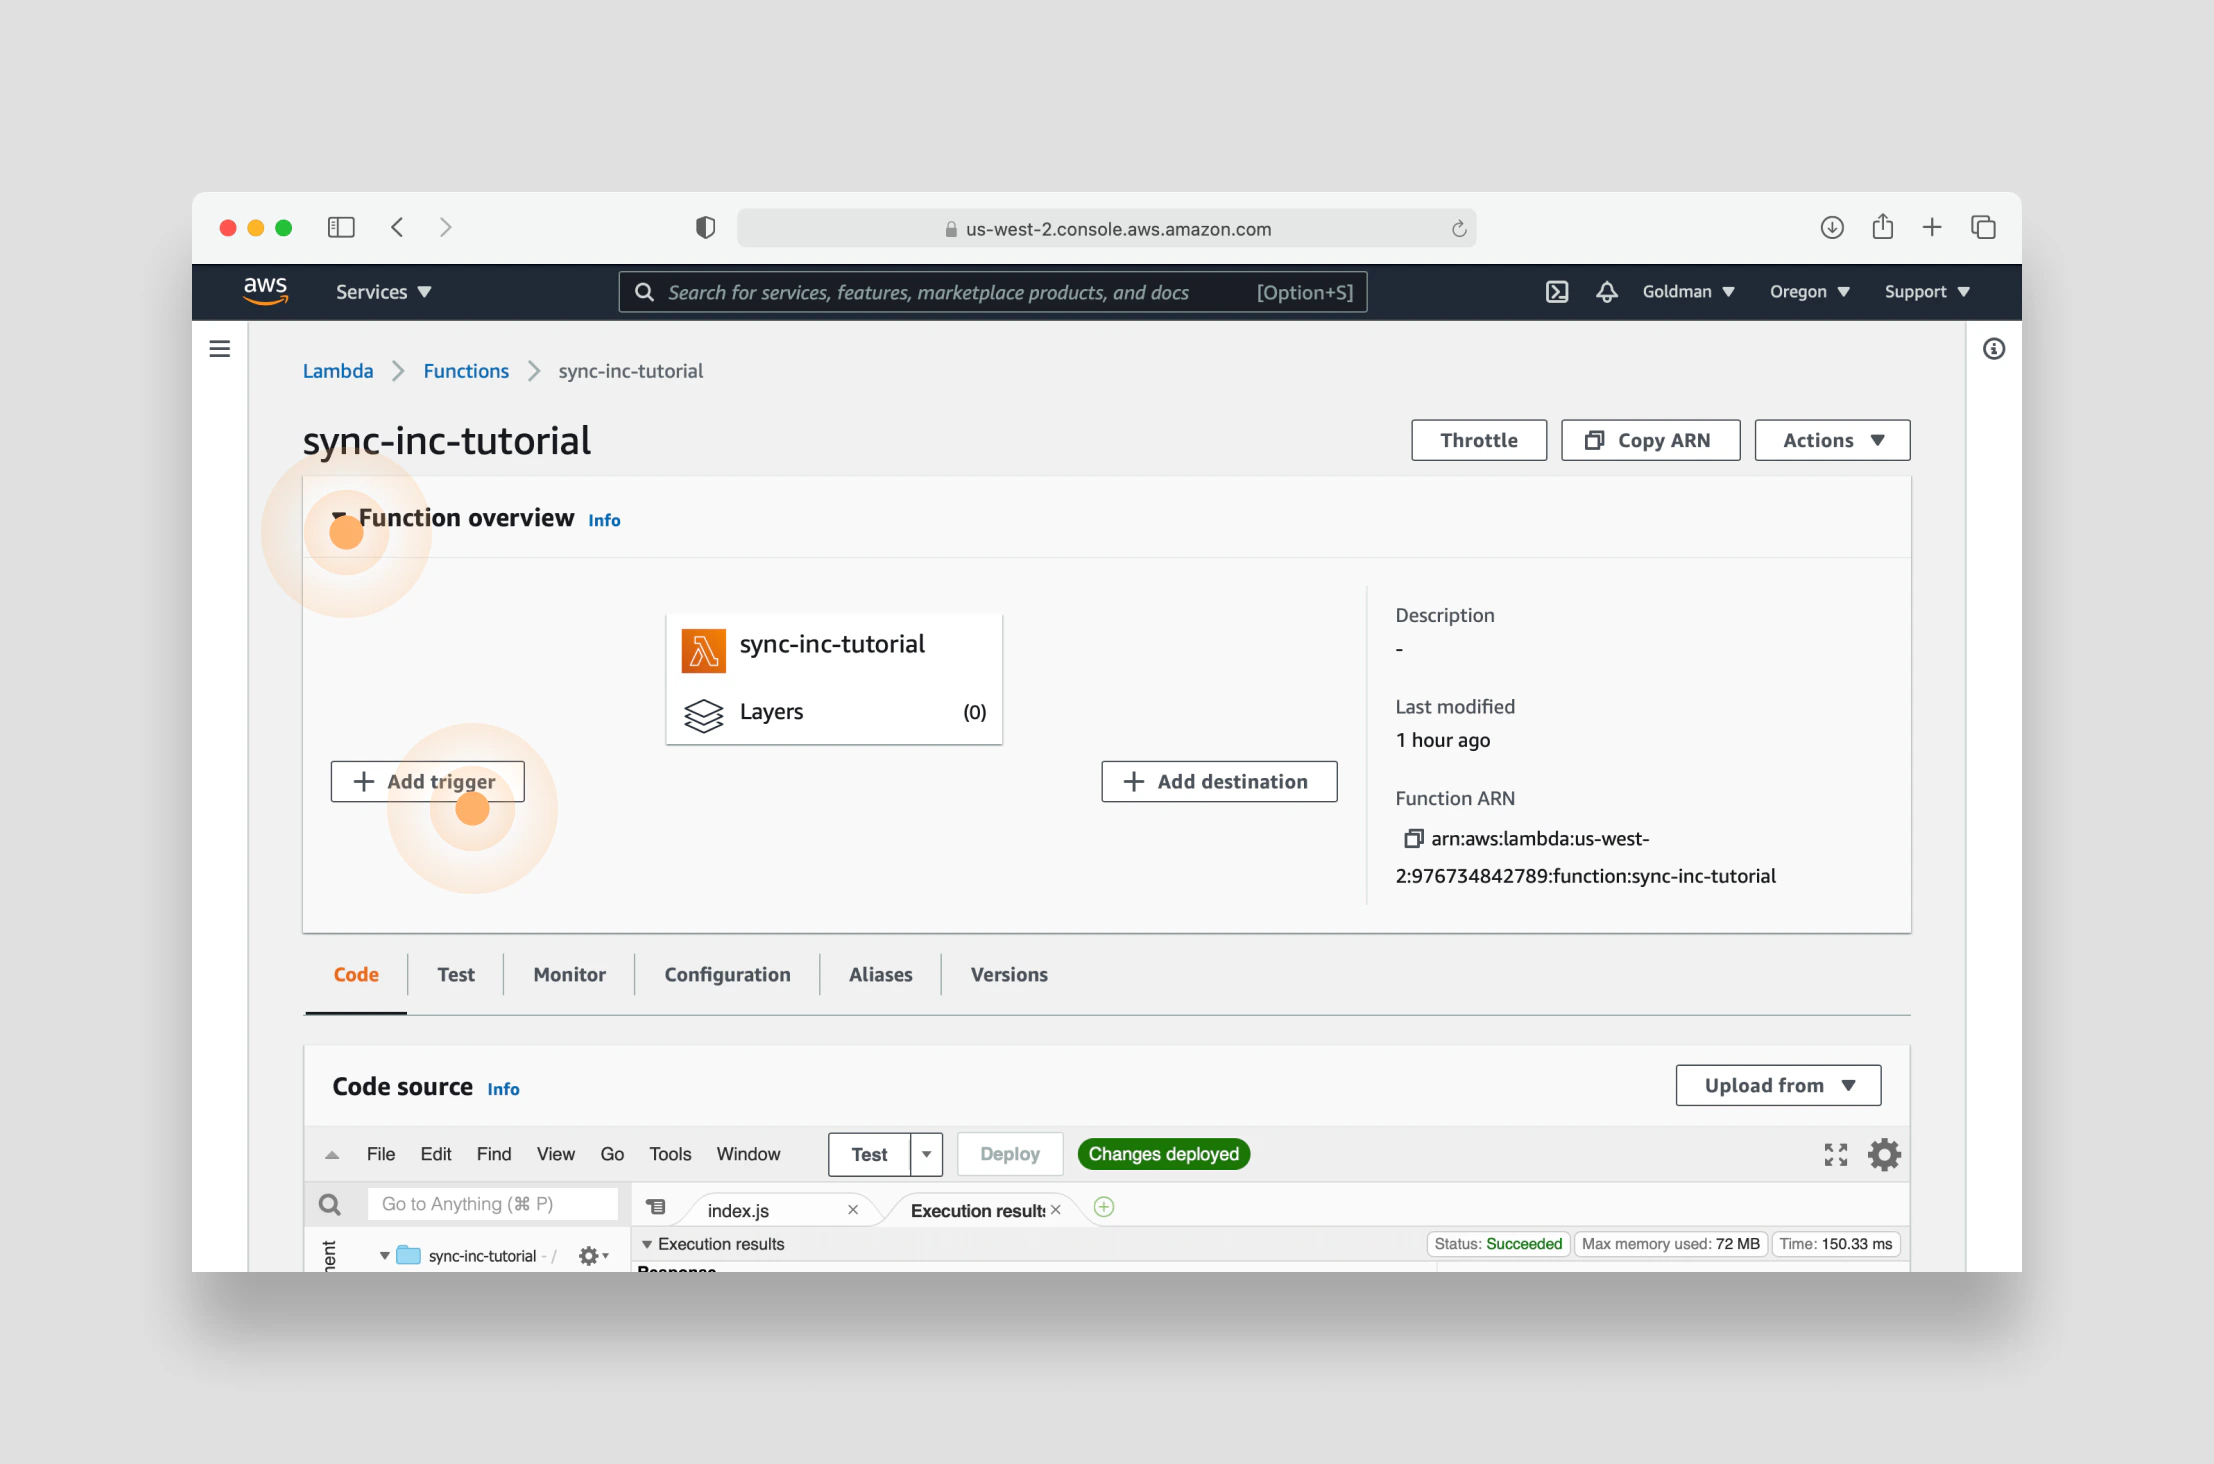Switch to the Aliases tab
Screen dimensions: 2214x1464
pyautogui.click(x=880, y=975)
